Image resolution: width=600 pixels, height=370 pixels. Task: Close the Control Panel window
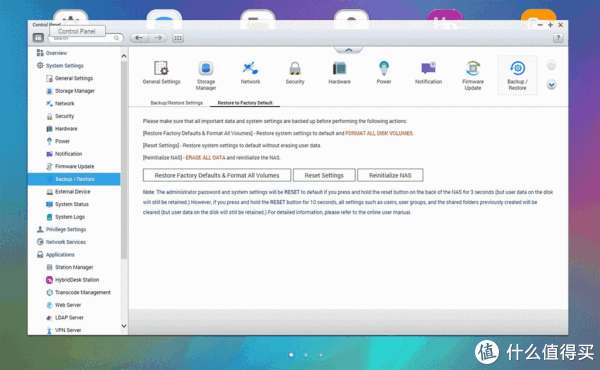561,25
